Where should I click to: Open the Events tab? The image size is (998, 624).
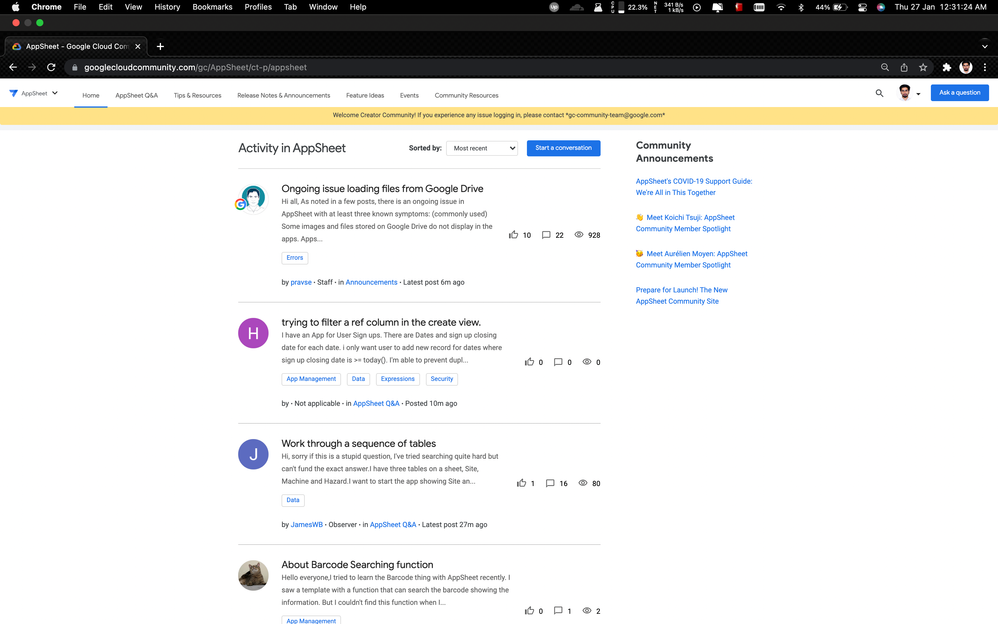409,96
